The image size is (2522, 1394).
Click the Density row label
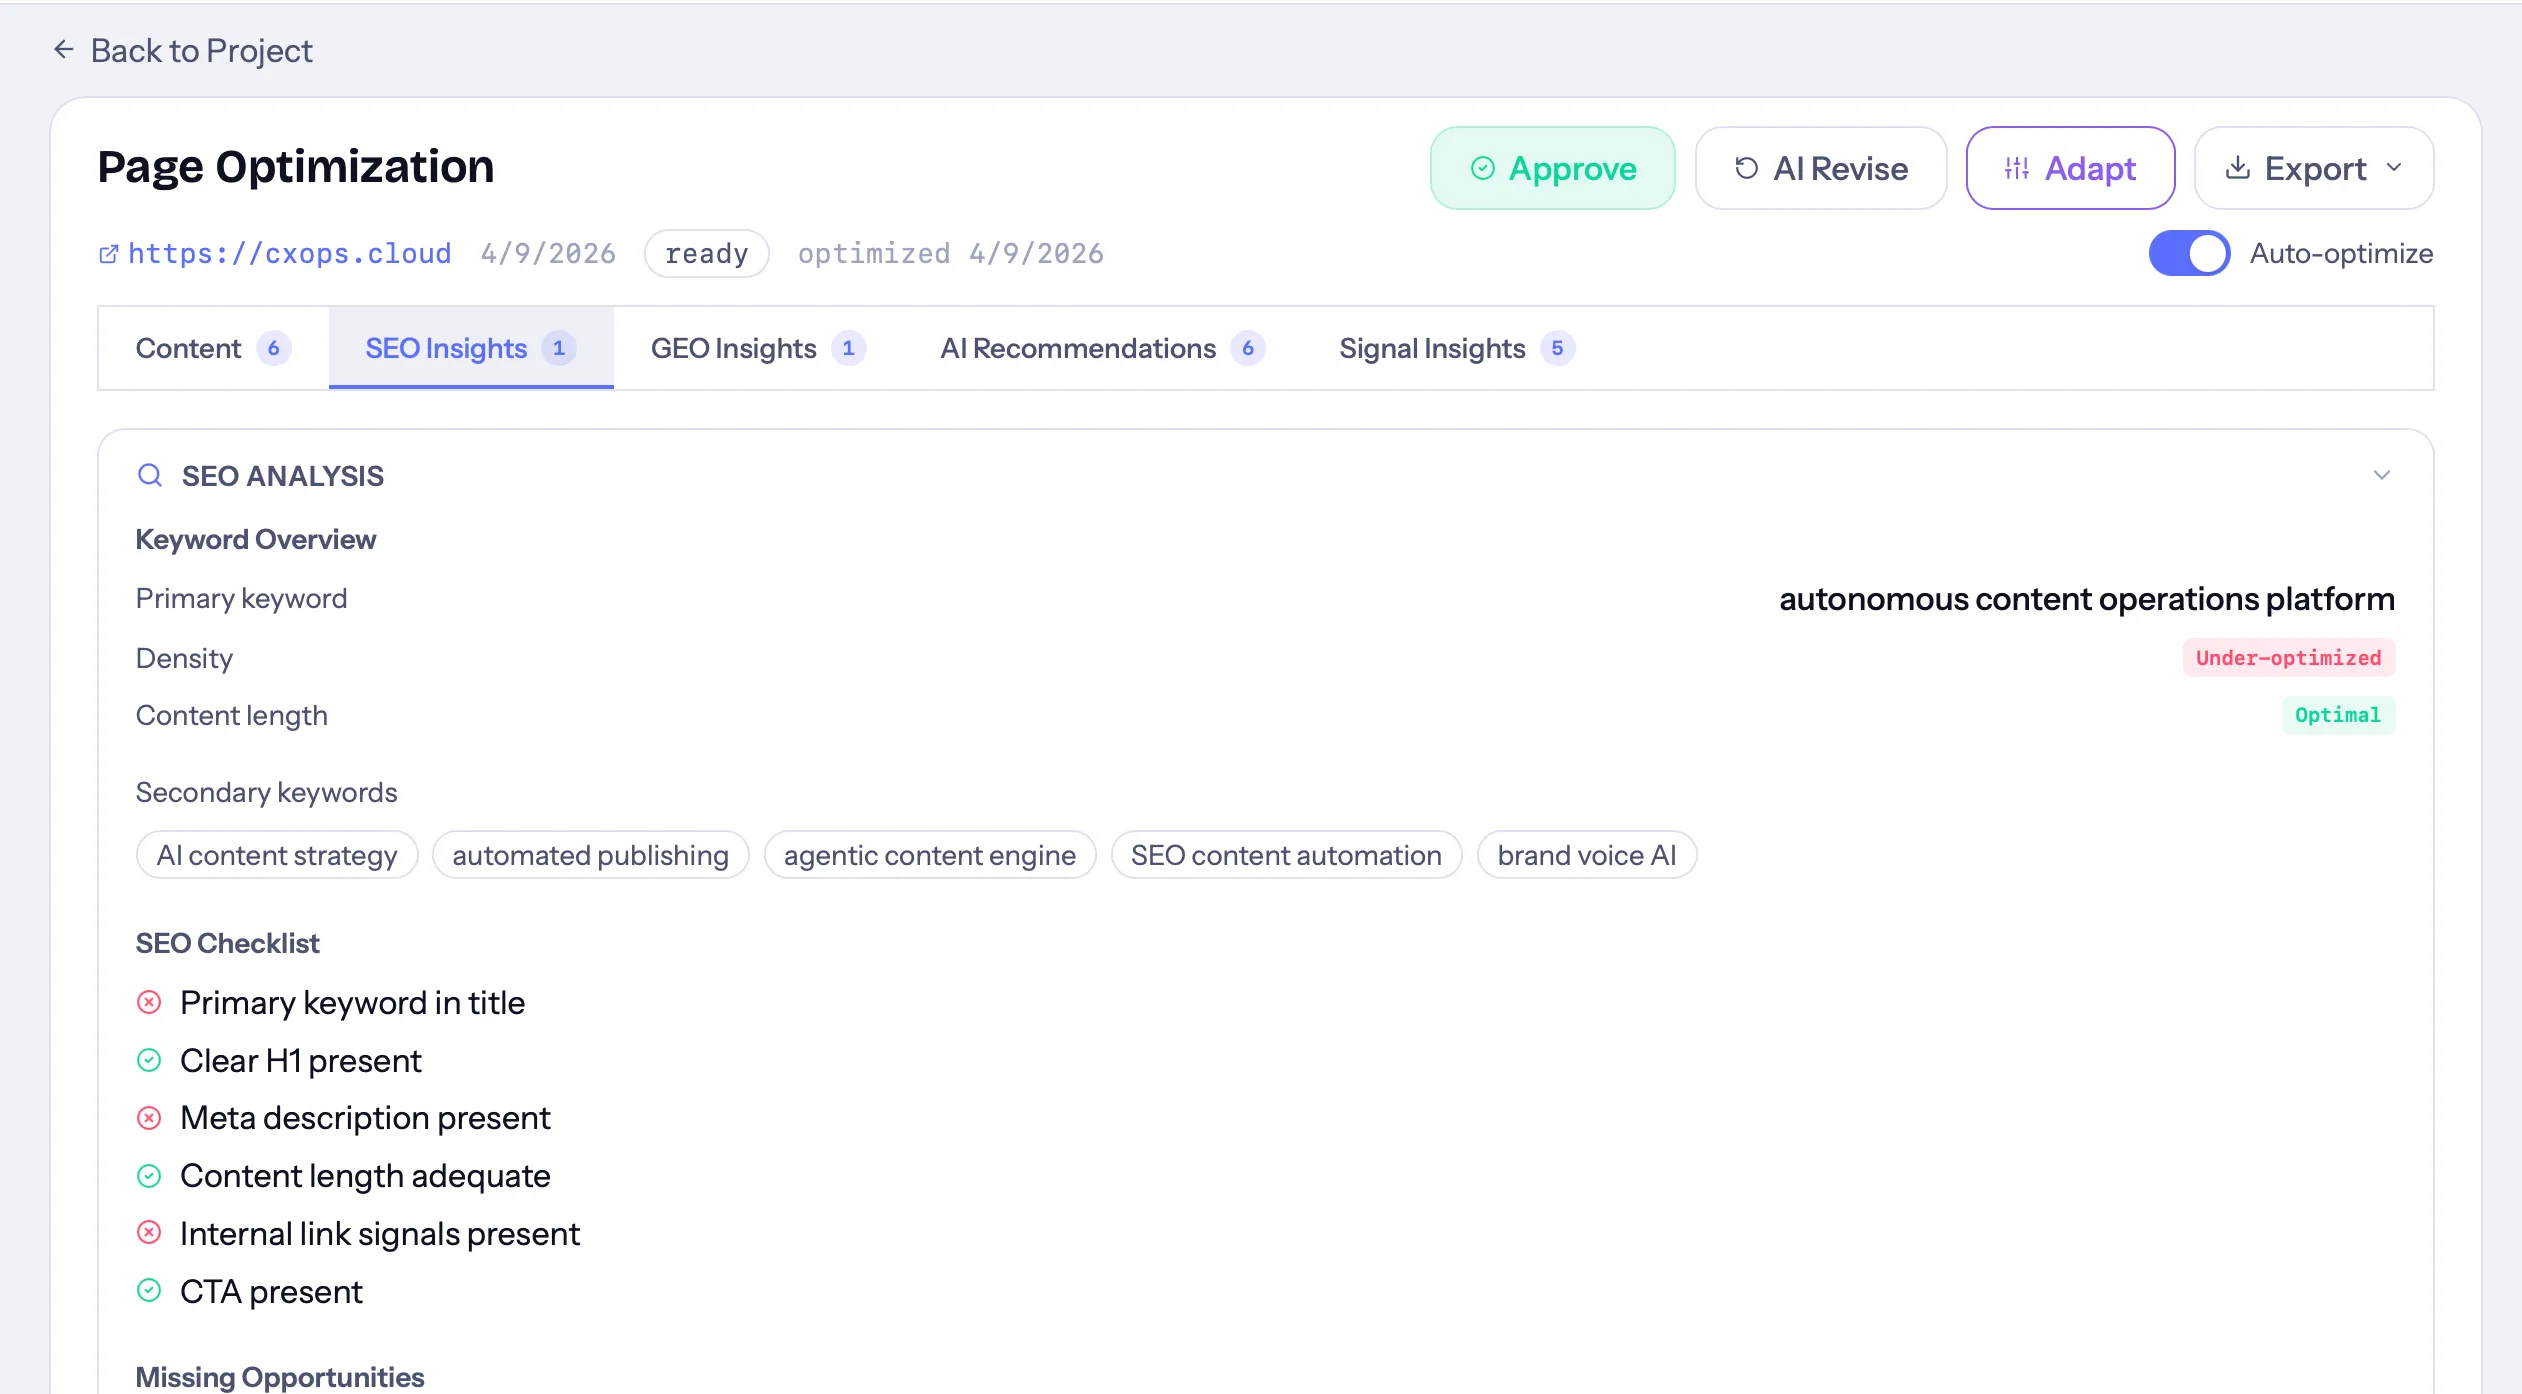(x=184, y=658)
